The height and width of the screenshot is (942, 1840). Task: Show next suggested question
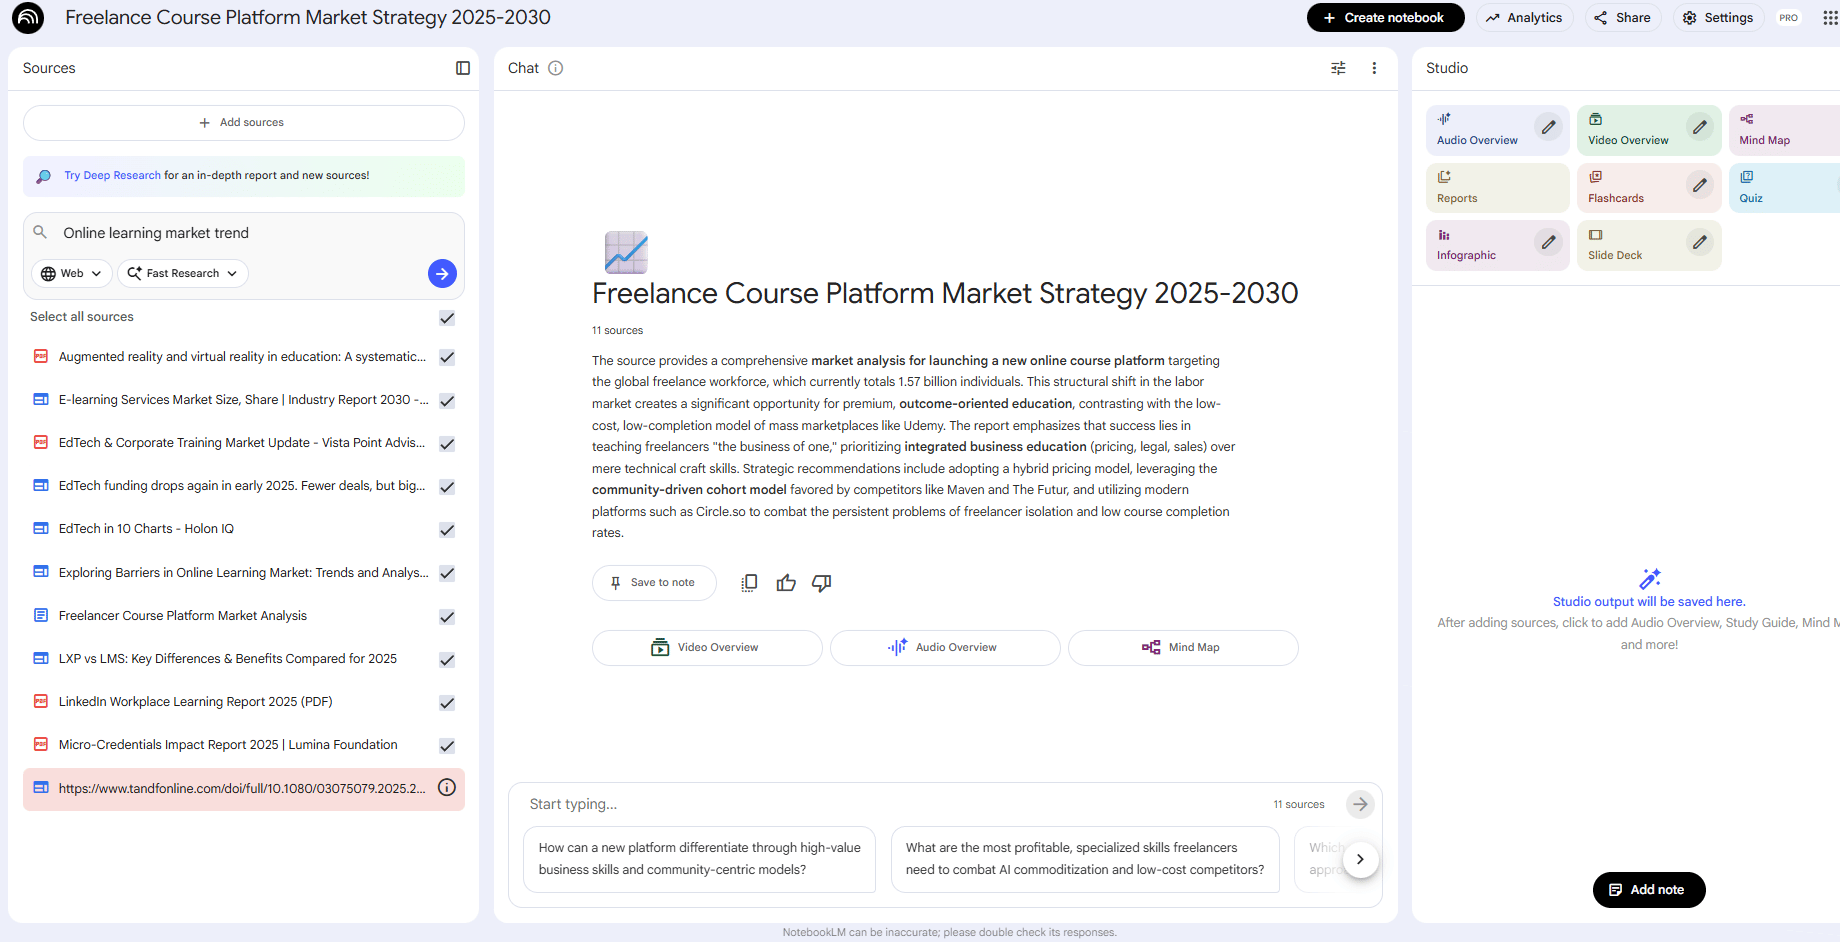[x=1360, y=859]
